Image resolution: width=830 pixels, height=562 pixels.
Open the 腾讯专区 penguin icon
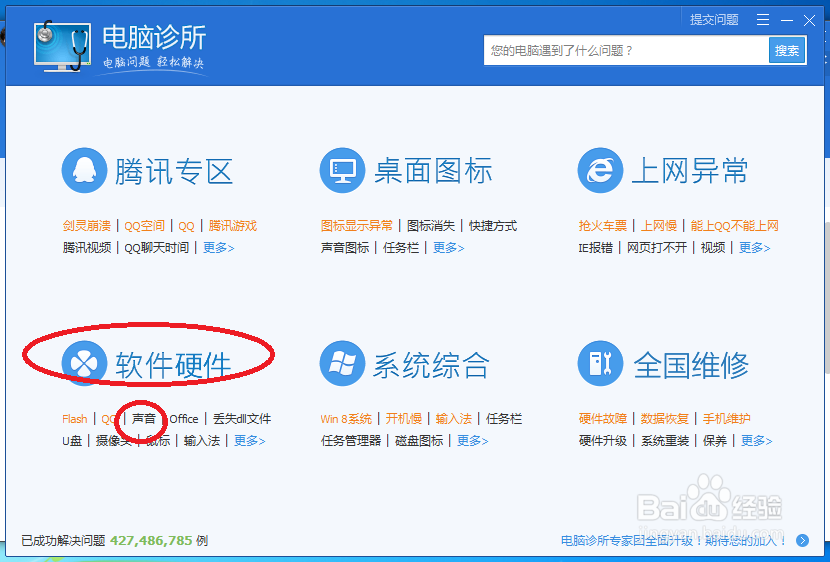click(x=84, y=170)
